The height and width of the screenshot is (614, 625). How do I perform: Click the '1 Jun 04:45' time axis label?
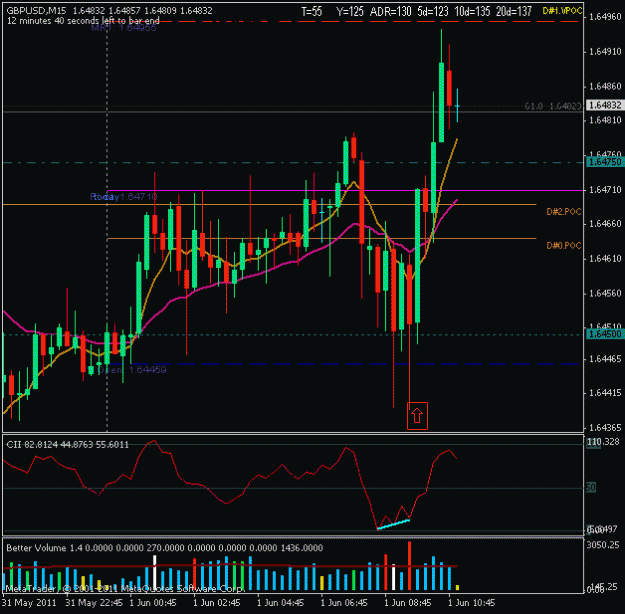(280, 602)
